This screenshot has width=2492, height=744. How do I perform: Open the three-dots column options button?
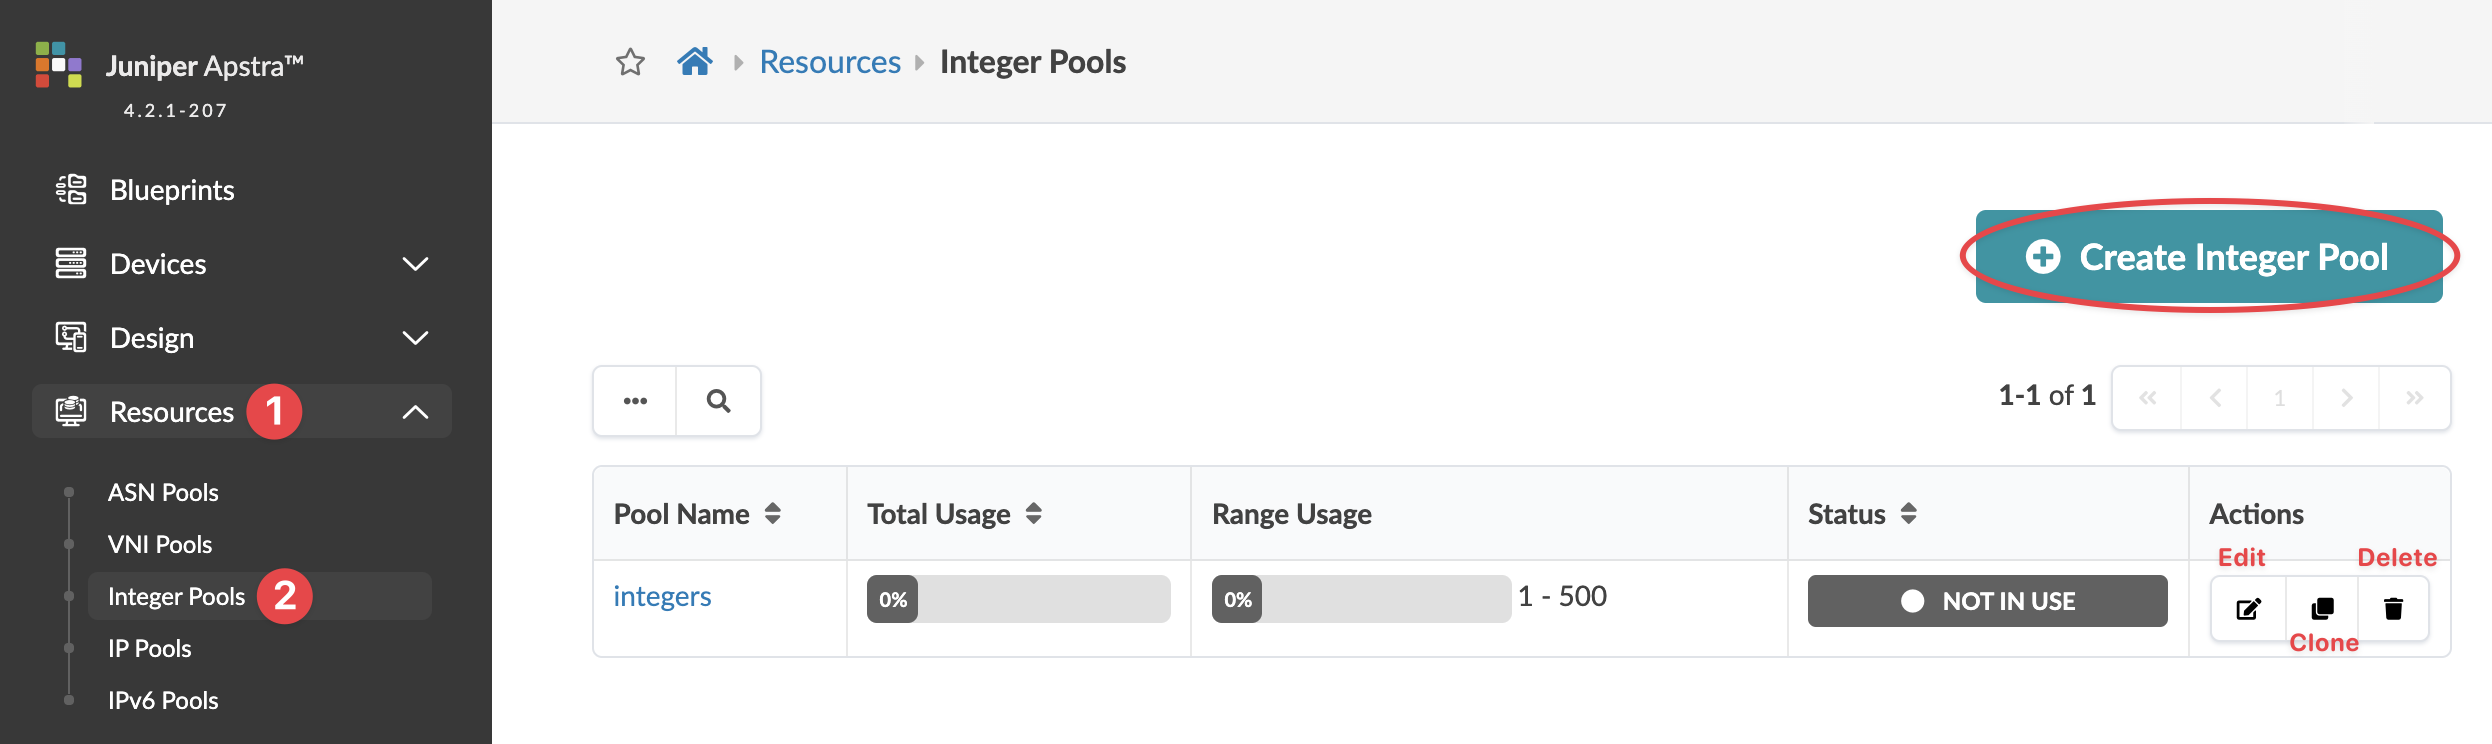pyautogui.click(x=635, y=401)
